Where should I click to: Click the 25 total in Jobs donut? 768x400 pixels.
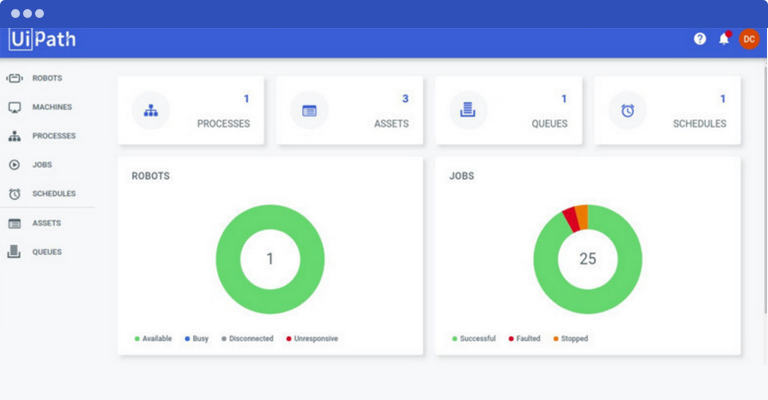pyautogui.click(x=588, y=259)
